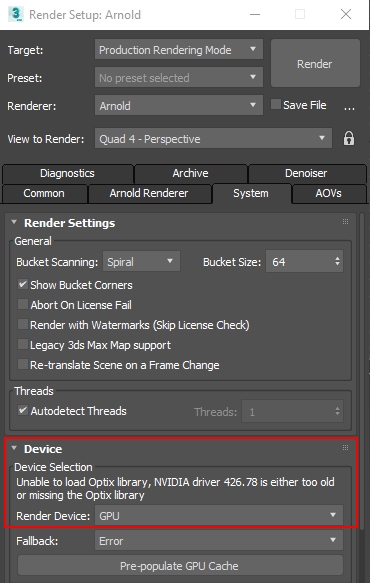370x583 pixels.
Task: Open the Fallback dropdown showing Error
Action: point(219,541)
